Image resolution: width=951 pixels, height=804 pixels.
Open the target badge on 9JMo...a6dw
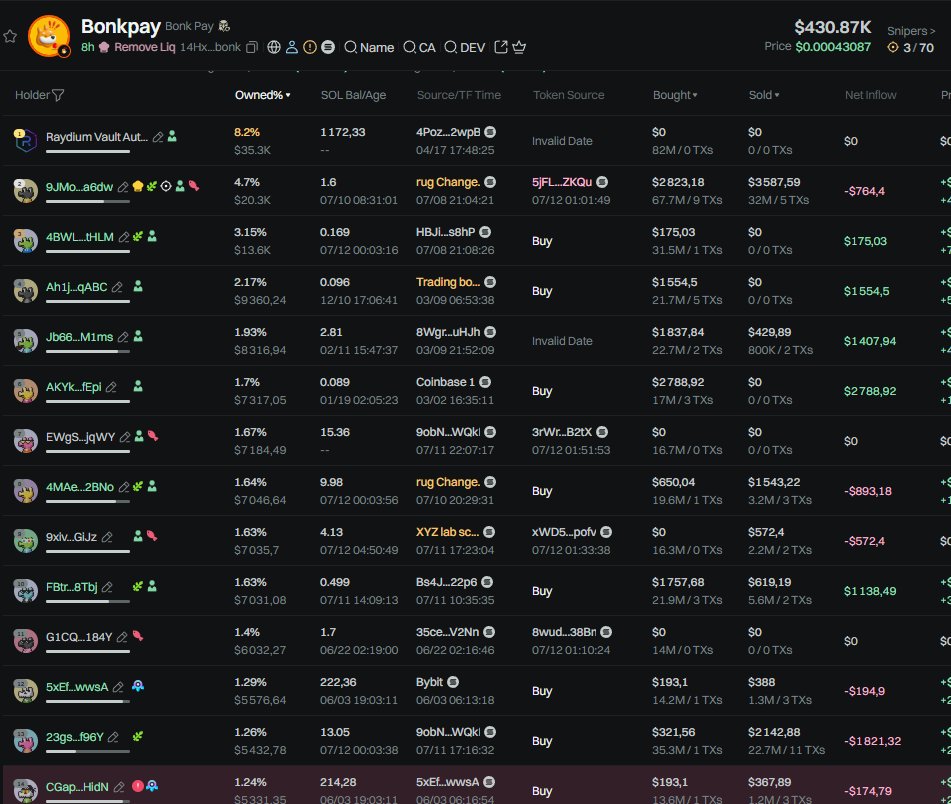coord(166,186)
